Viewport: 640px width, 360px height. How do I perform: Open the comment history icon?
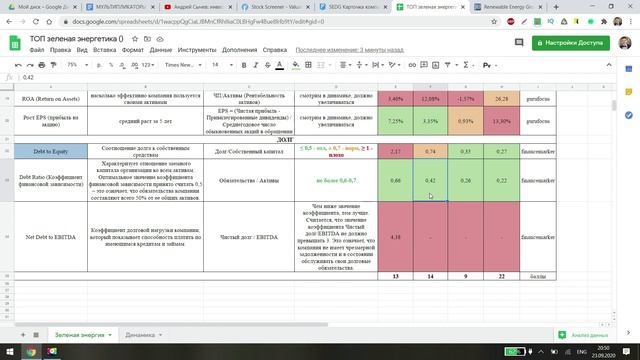(x=519, y=42)
